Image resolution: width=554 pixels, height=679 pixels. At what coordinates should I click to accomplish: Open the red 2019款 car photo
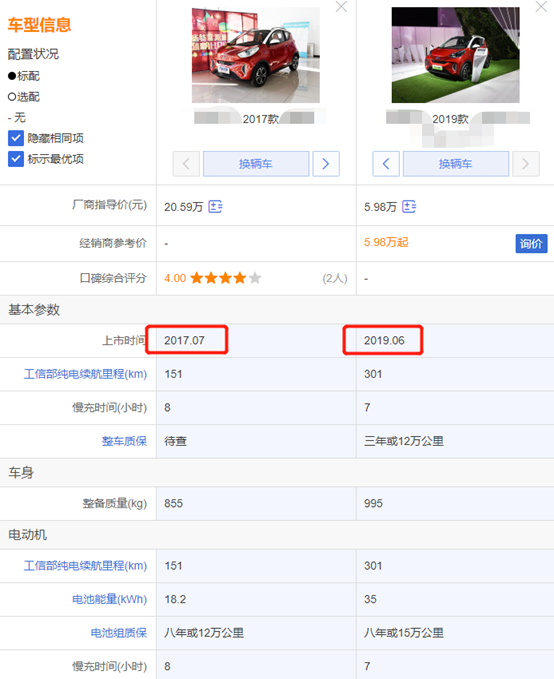point(456,55)
